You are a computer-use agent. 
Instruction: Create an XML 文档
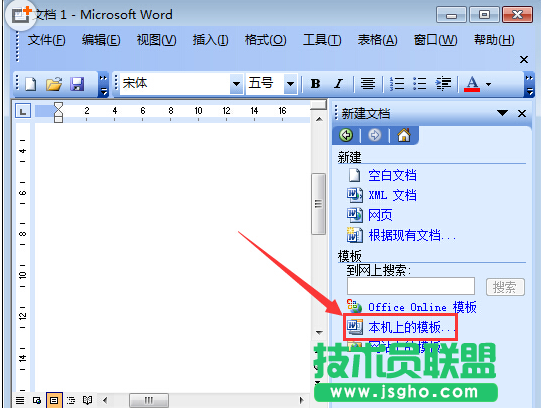click(392, 195)
